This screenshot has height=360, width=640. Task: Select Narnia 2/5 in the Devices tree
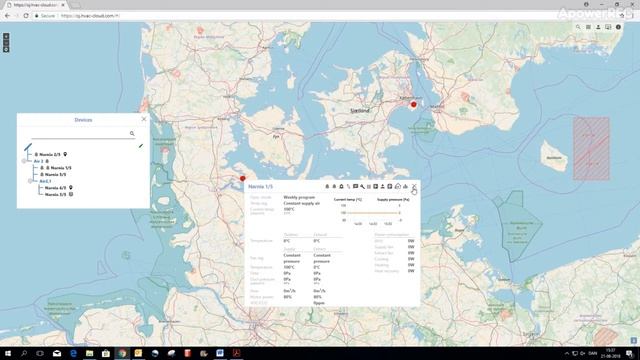50,155
